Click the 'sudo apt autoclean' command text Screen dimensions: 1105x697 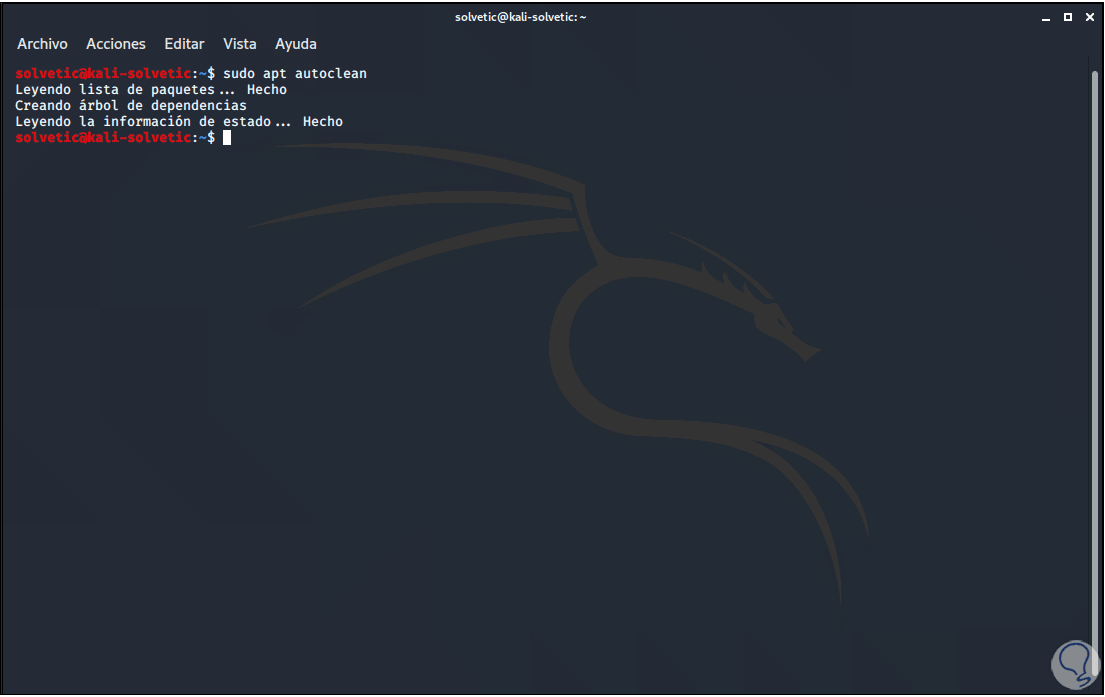pyautogui.click(x=295, y=73)
